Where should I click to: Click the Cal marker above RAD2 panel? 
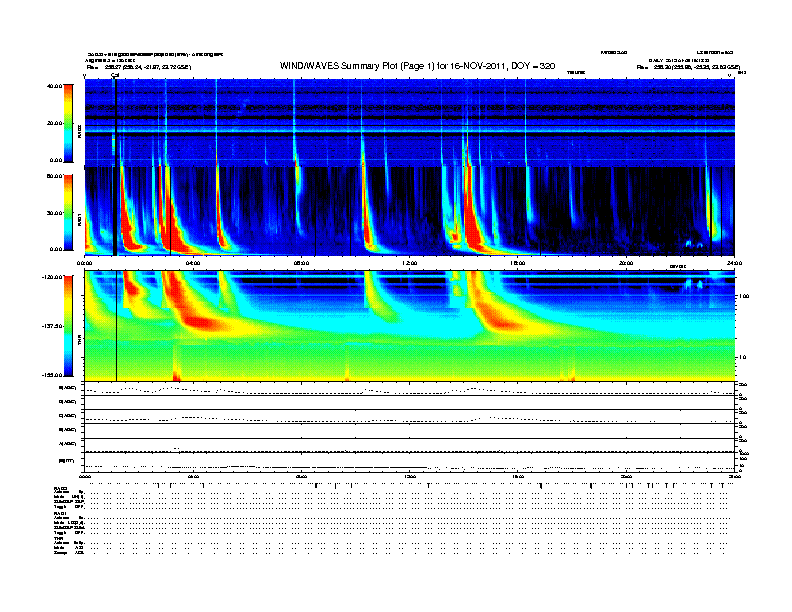(x=115, y=75)
